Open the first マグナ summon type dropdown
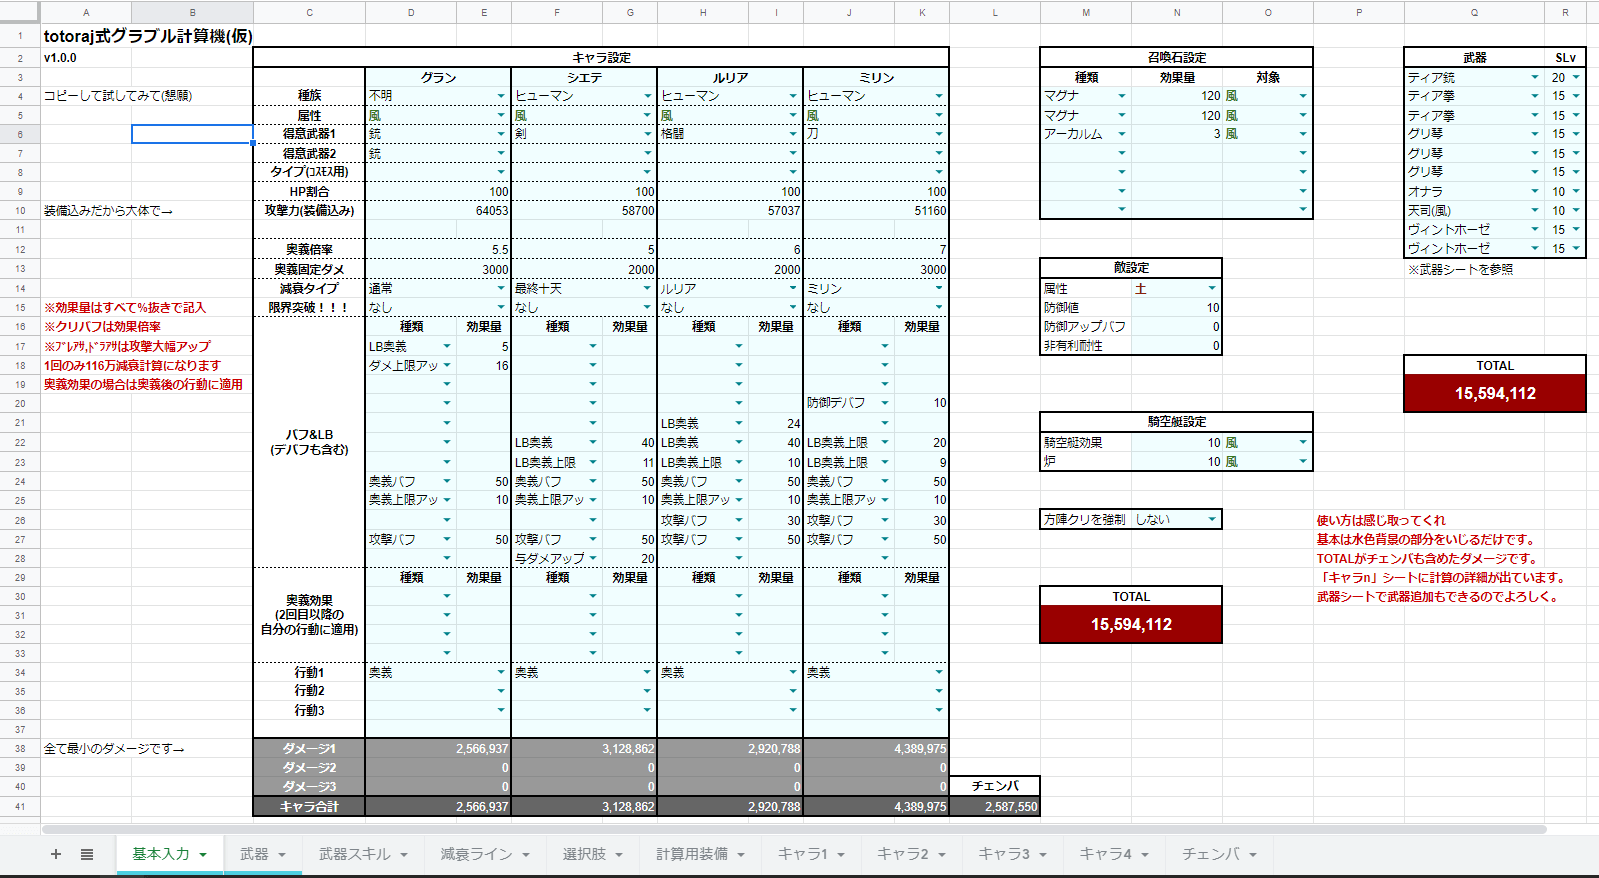The height and width of the screenshot is (878, 1599). [1122, 96]
